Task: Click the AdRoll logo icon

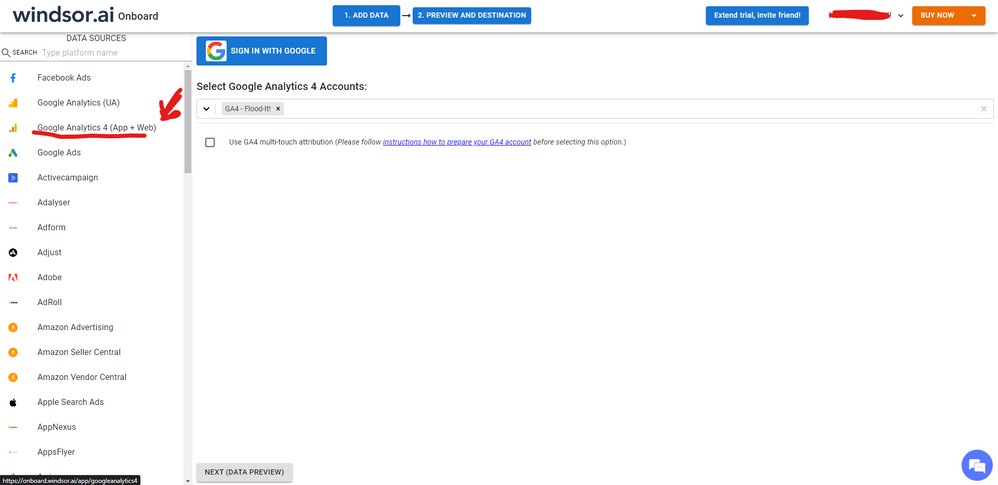Action: [13, 302]
